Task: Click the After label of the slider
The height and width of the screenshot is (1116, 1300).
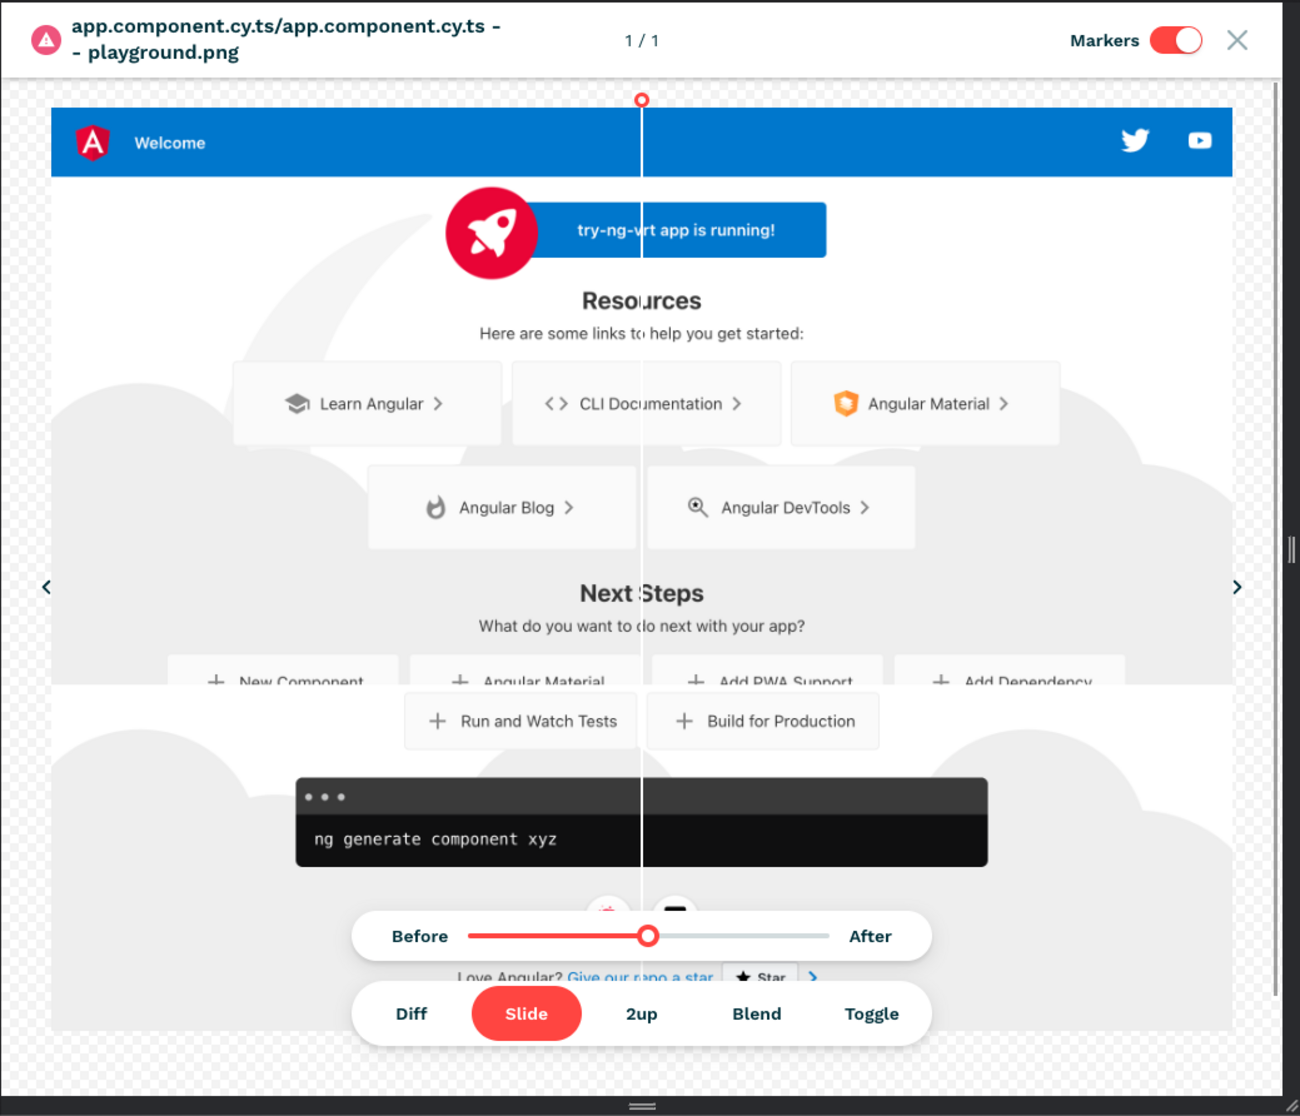Action: pyautogui.click(x=870, y=936)
